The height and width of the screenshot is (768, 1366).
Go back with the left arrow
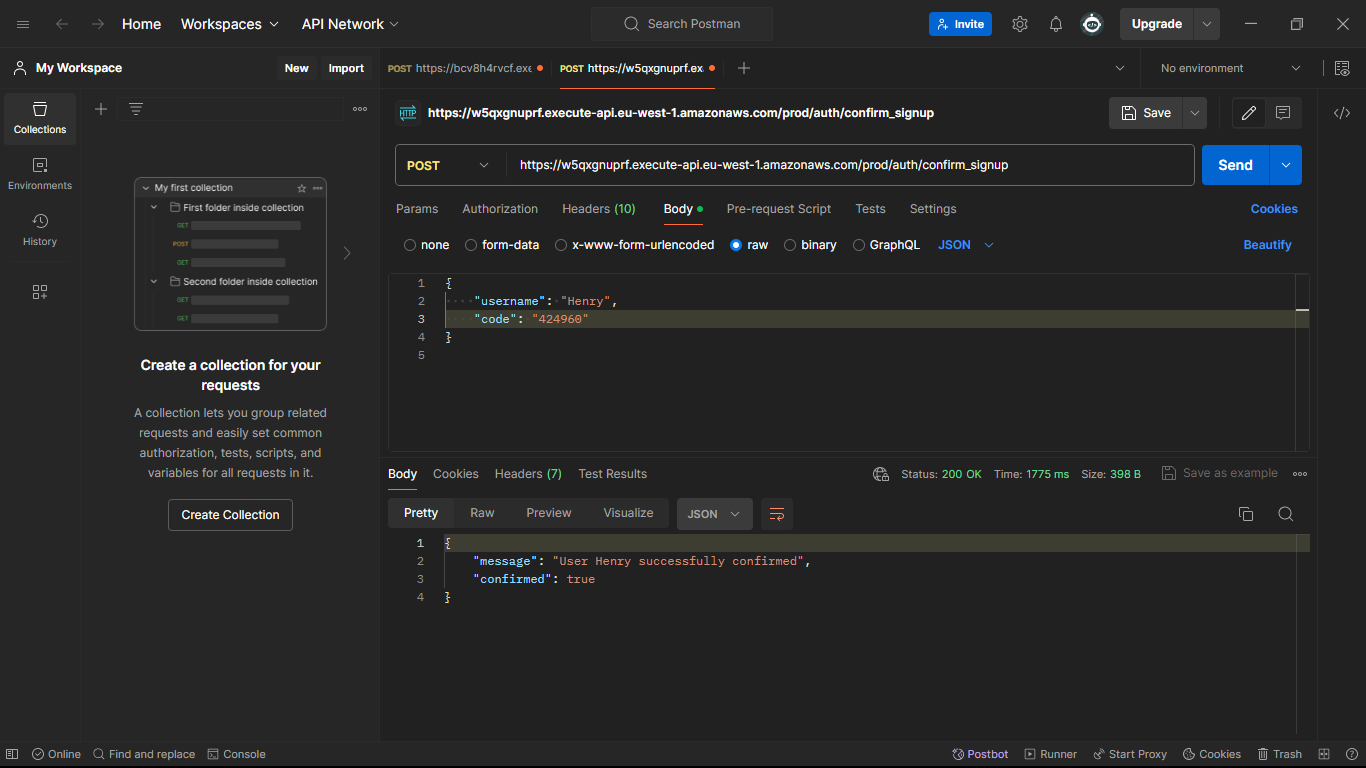click(x=62, y=24)
